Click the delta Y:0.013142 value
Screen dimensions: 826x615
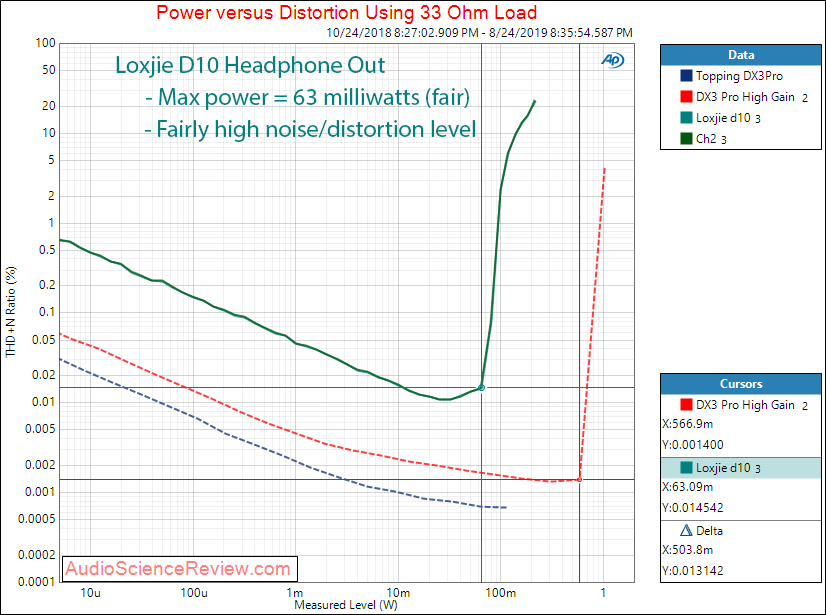(x=693, y=571)
